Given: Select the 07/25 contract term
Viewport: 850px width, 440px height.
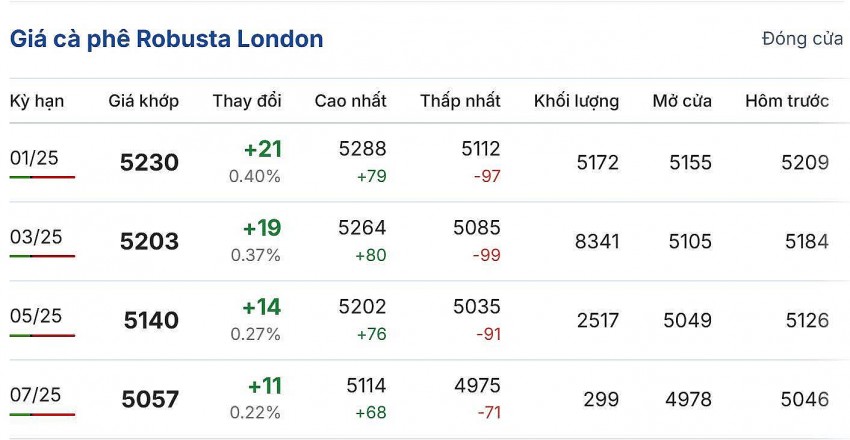Looking at the screenshot, I should [36, 395].
